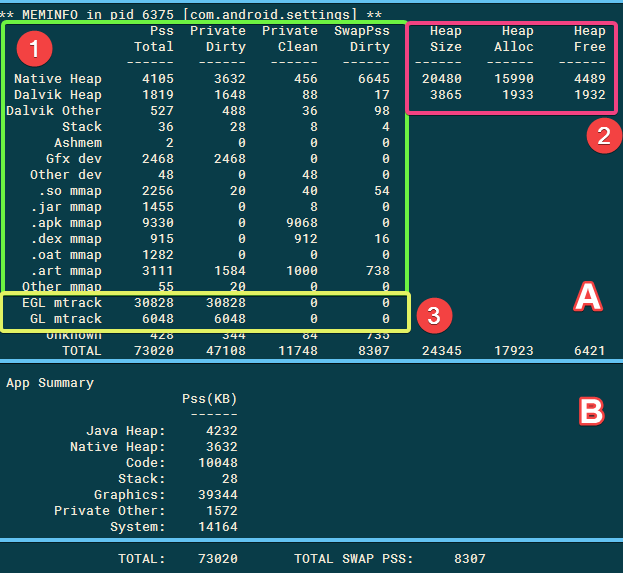
Task: Click the '.oat mmap' row label
Action: (66, 255)
